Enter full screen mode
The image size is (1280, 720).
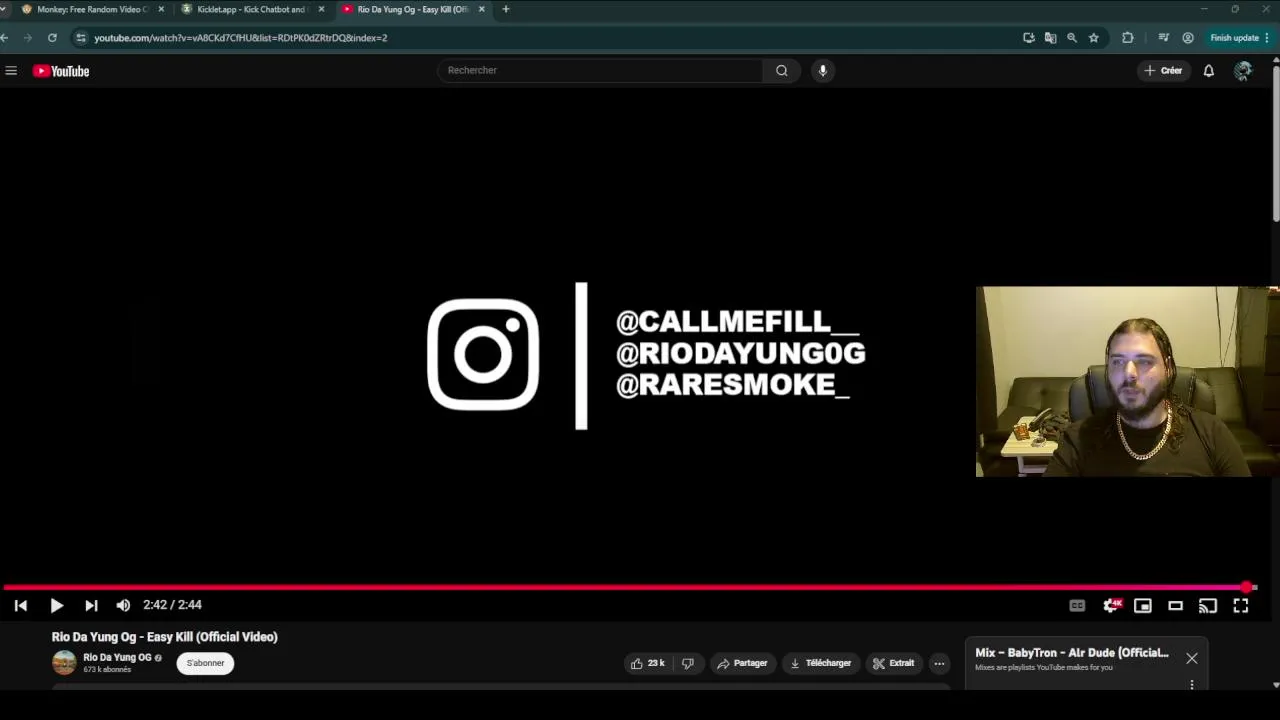(x=1241, y=605)
